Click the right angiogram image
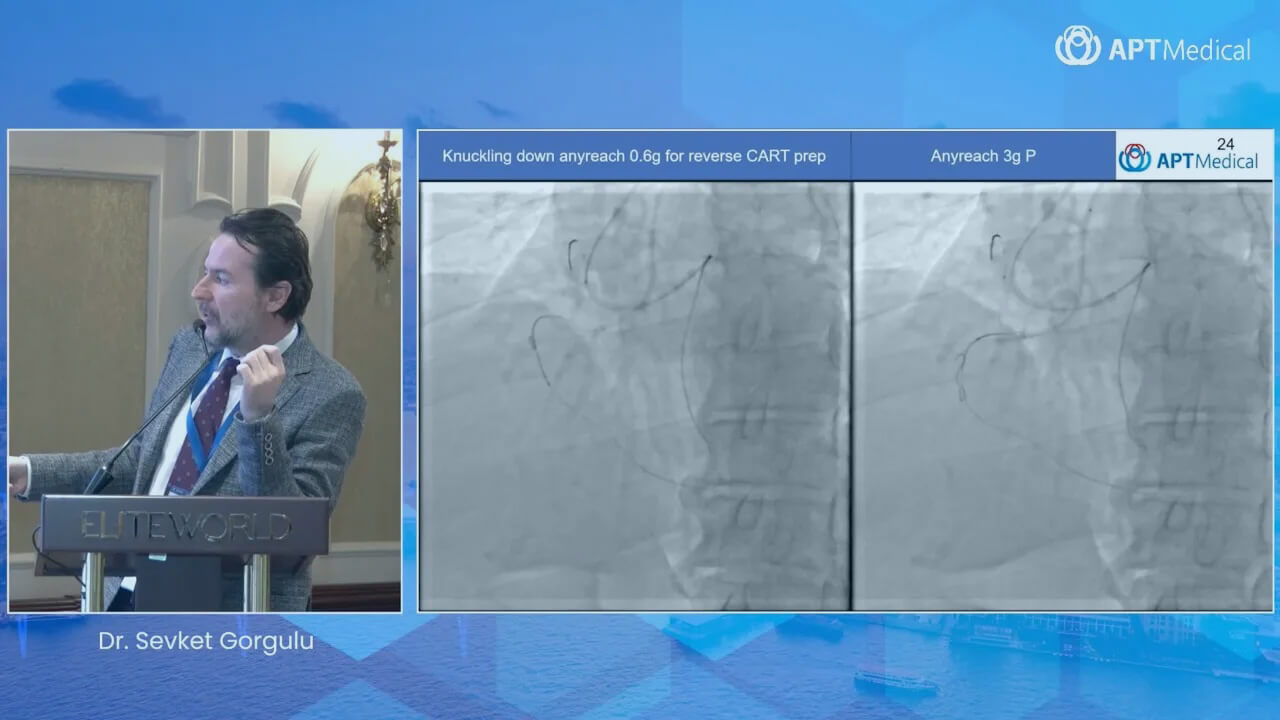 (1063, 396)
